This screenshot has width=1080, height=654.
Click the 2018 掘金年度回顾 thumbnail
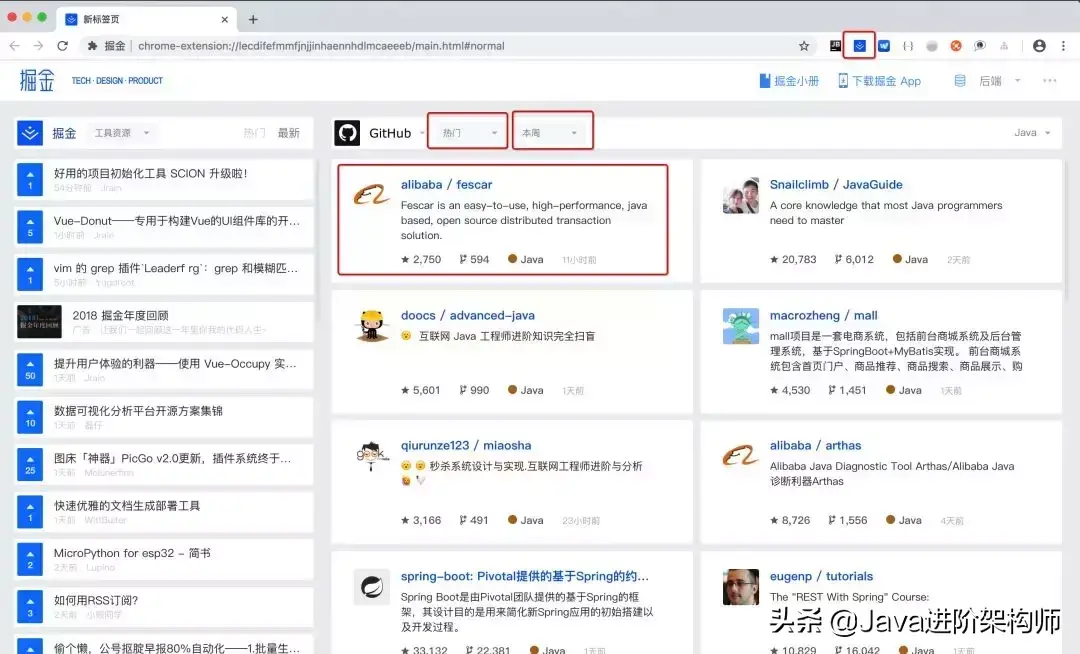39,321
